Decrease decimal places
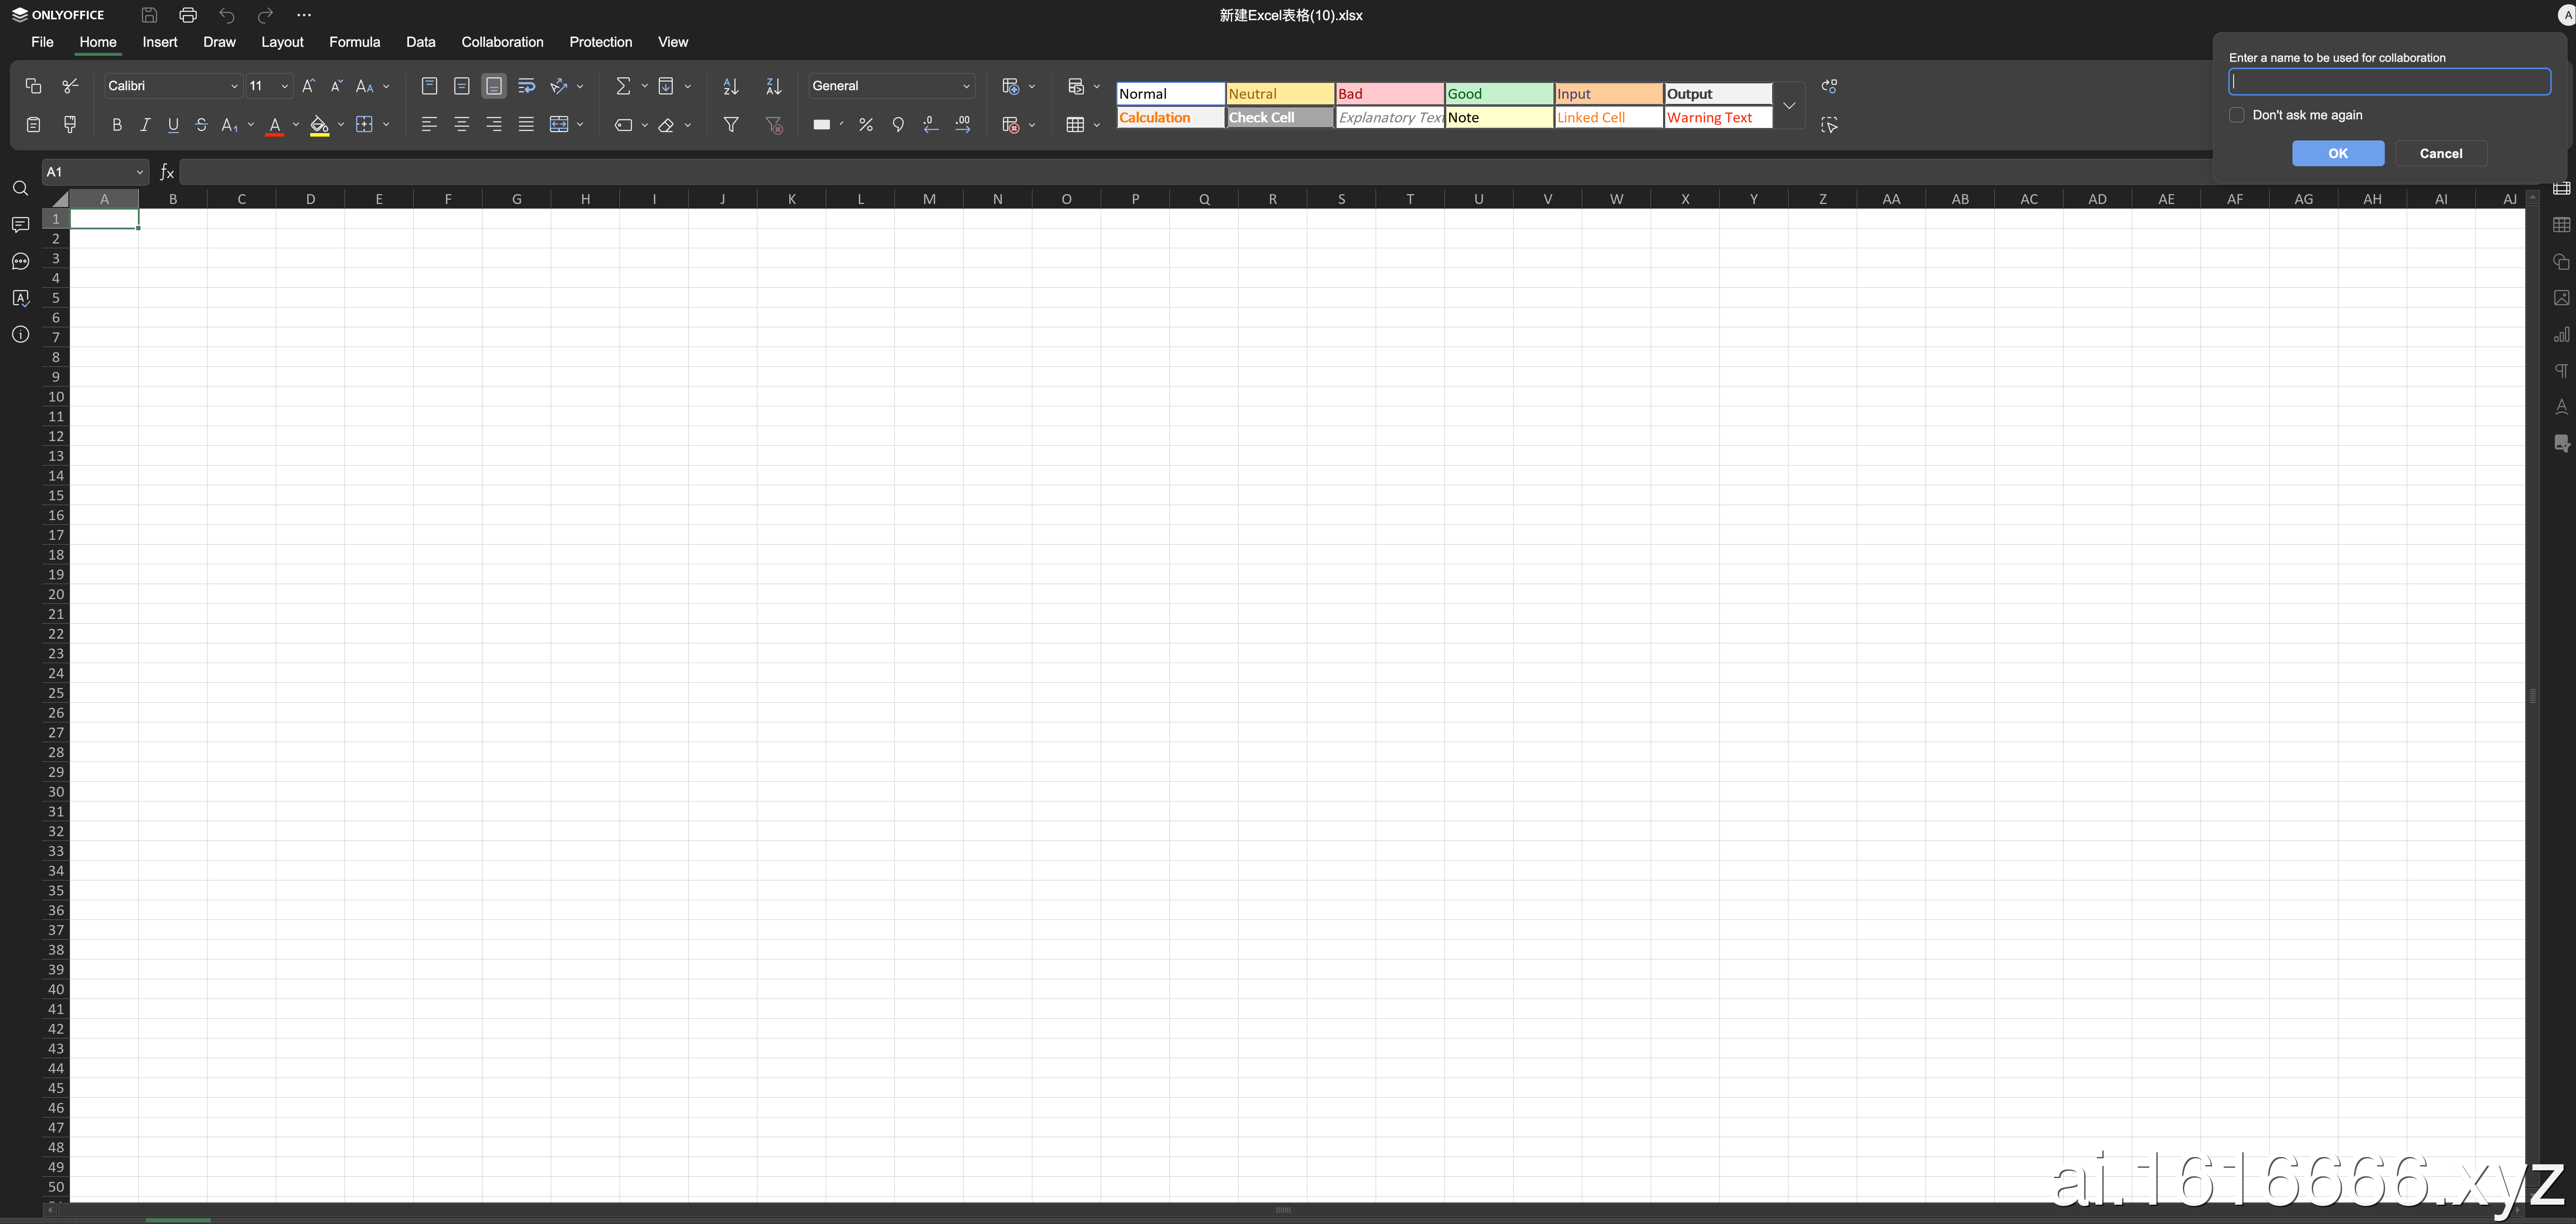 tap(931, 125)
